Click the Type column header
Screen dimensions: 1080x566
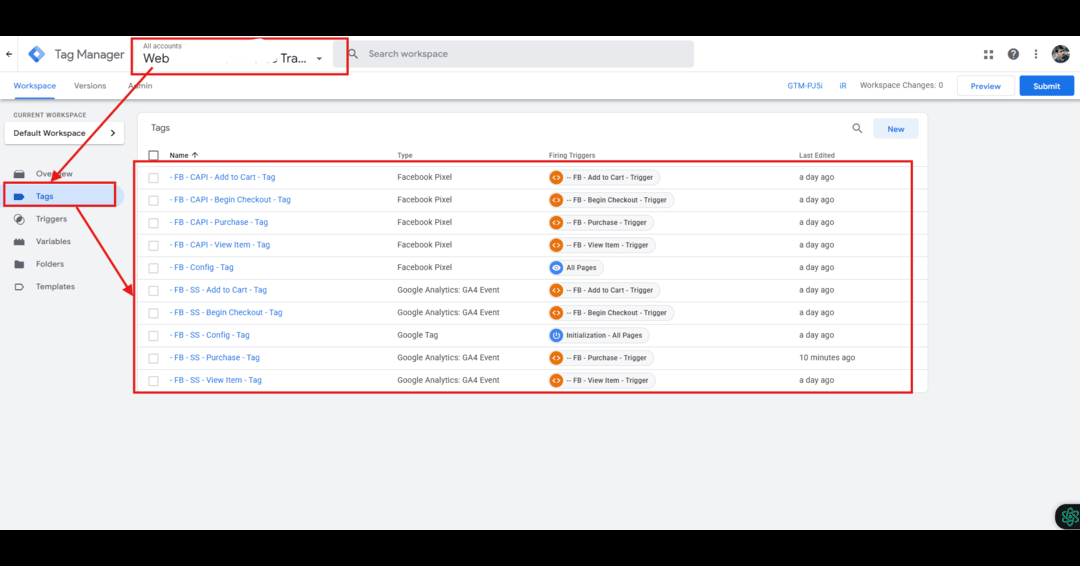coord(405,156)
